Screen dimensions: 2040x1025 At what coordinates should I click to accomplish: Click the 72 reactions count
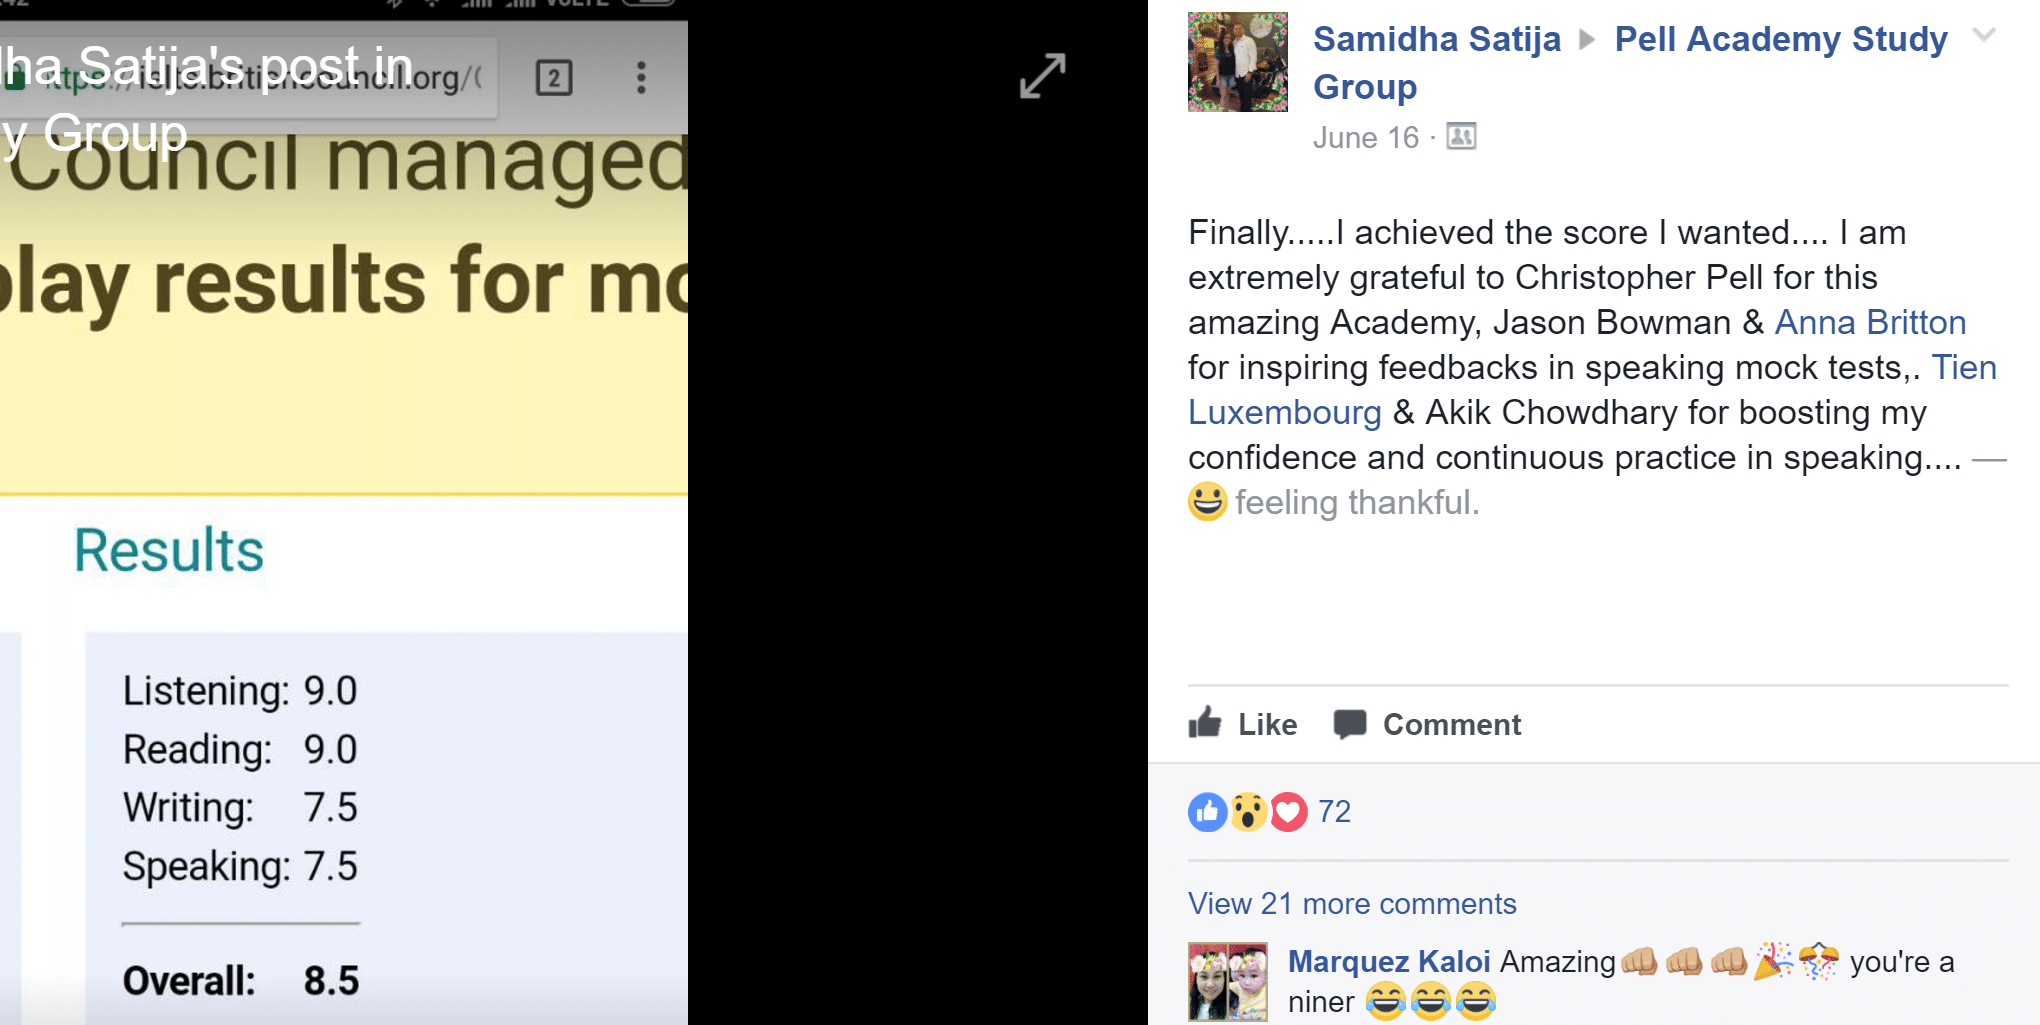[1334, 812]
